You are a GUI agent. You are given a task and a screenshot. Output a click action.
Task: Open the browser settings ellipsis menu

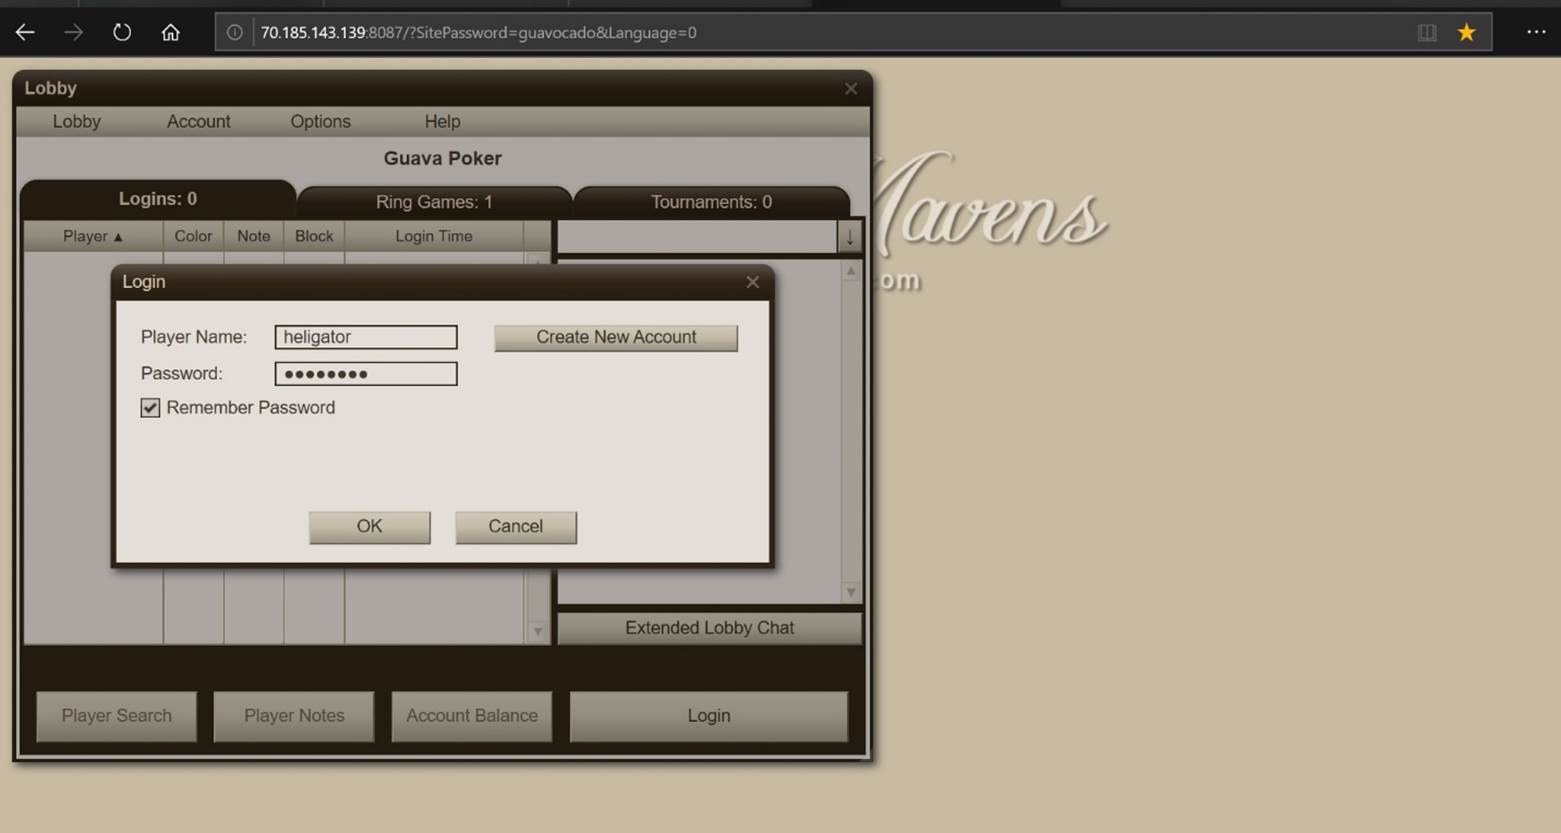(x=1537, y=31)
